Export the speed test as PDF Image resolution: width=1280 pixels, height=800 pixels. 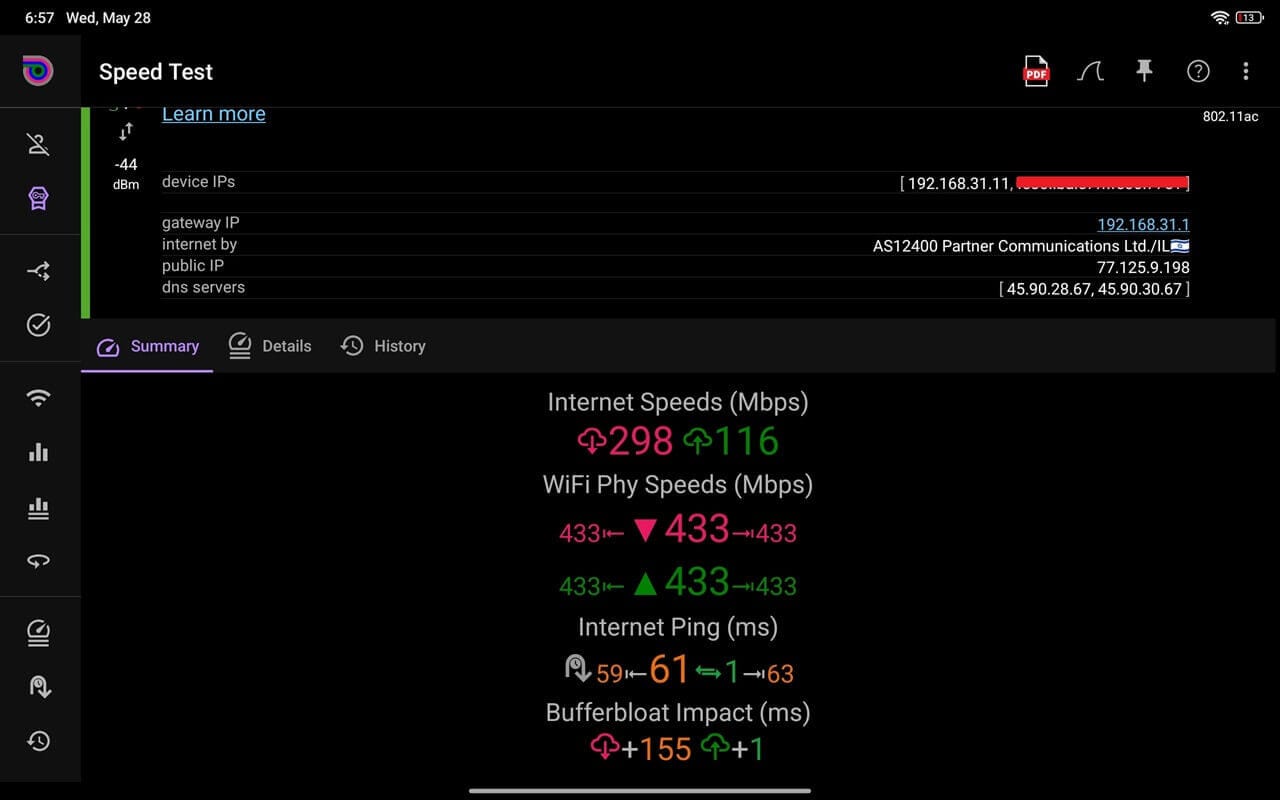coord(1036,72)
